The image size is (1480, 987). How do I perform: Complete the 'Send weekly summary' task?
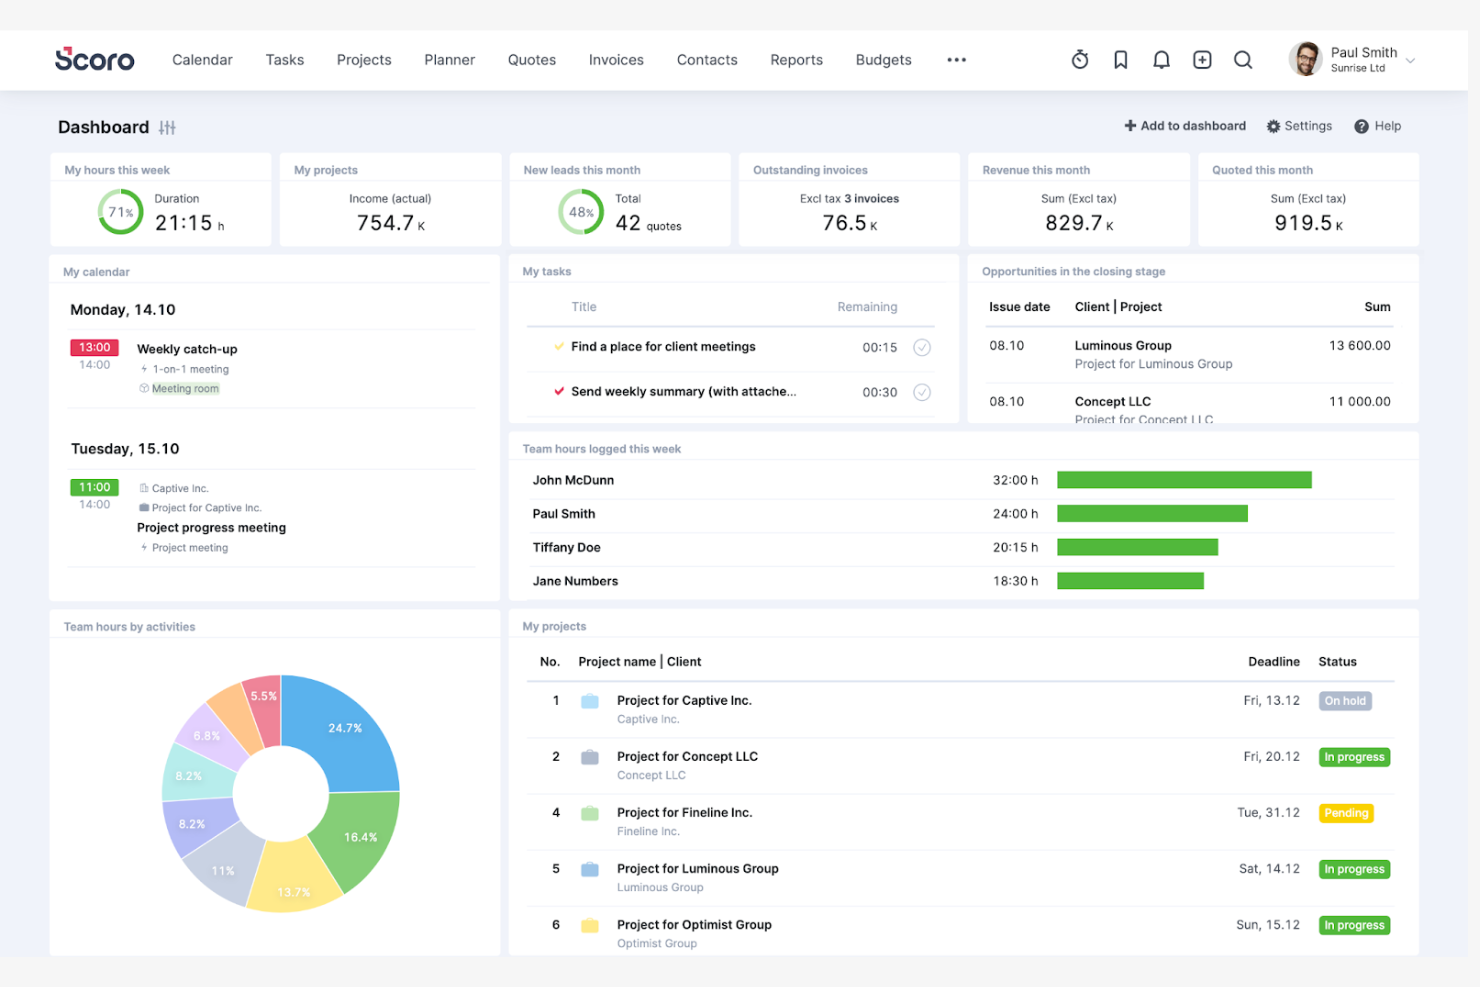922,392
